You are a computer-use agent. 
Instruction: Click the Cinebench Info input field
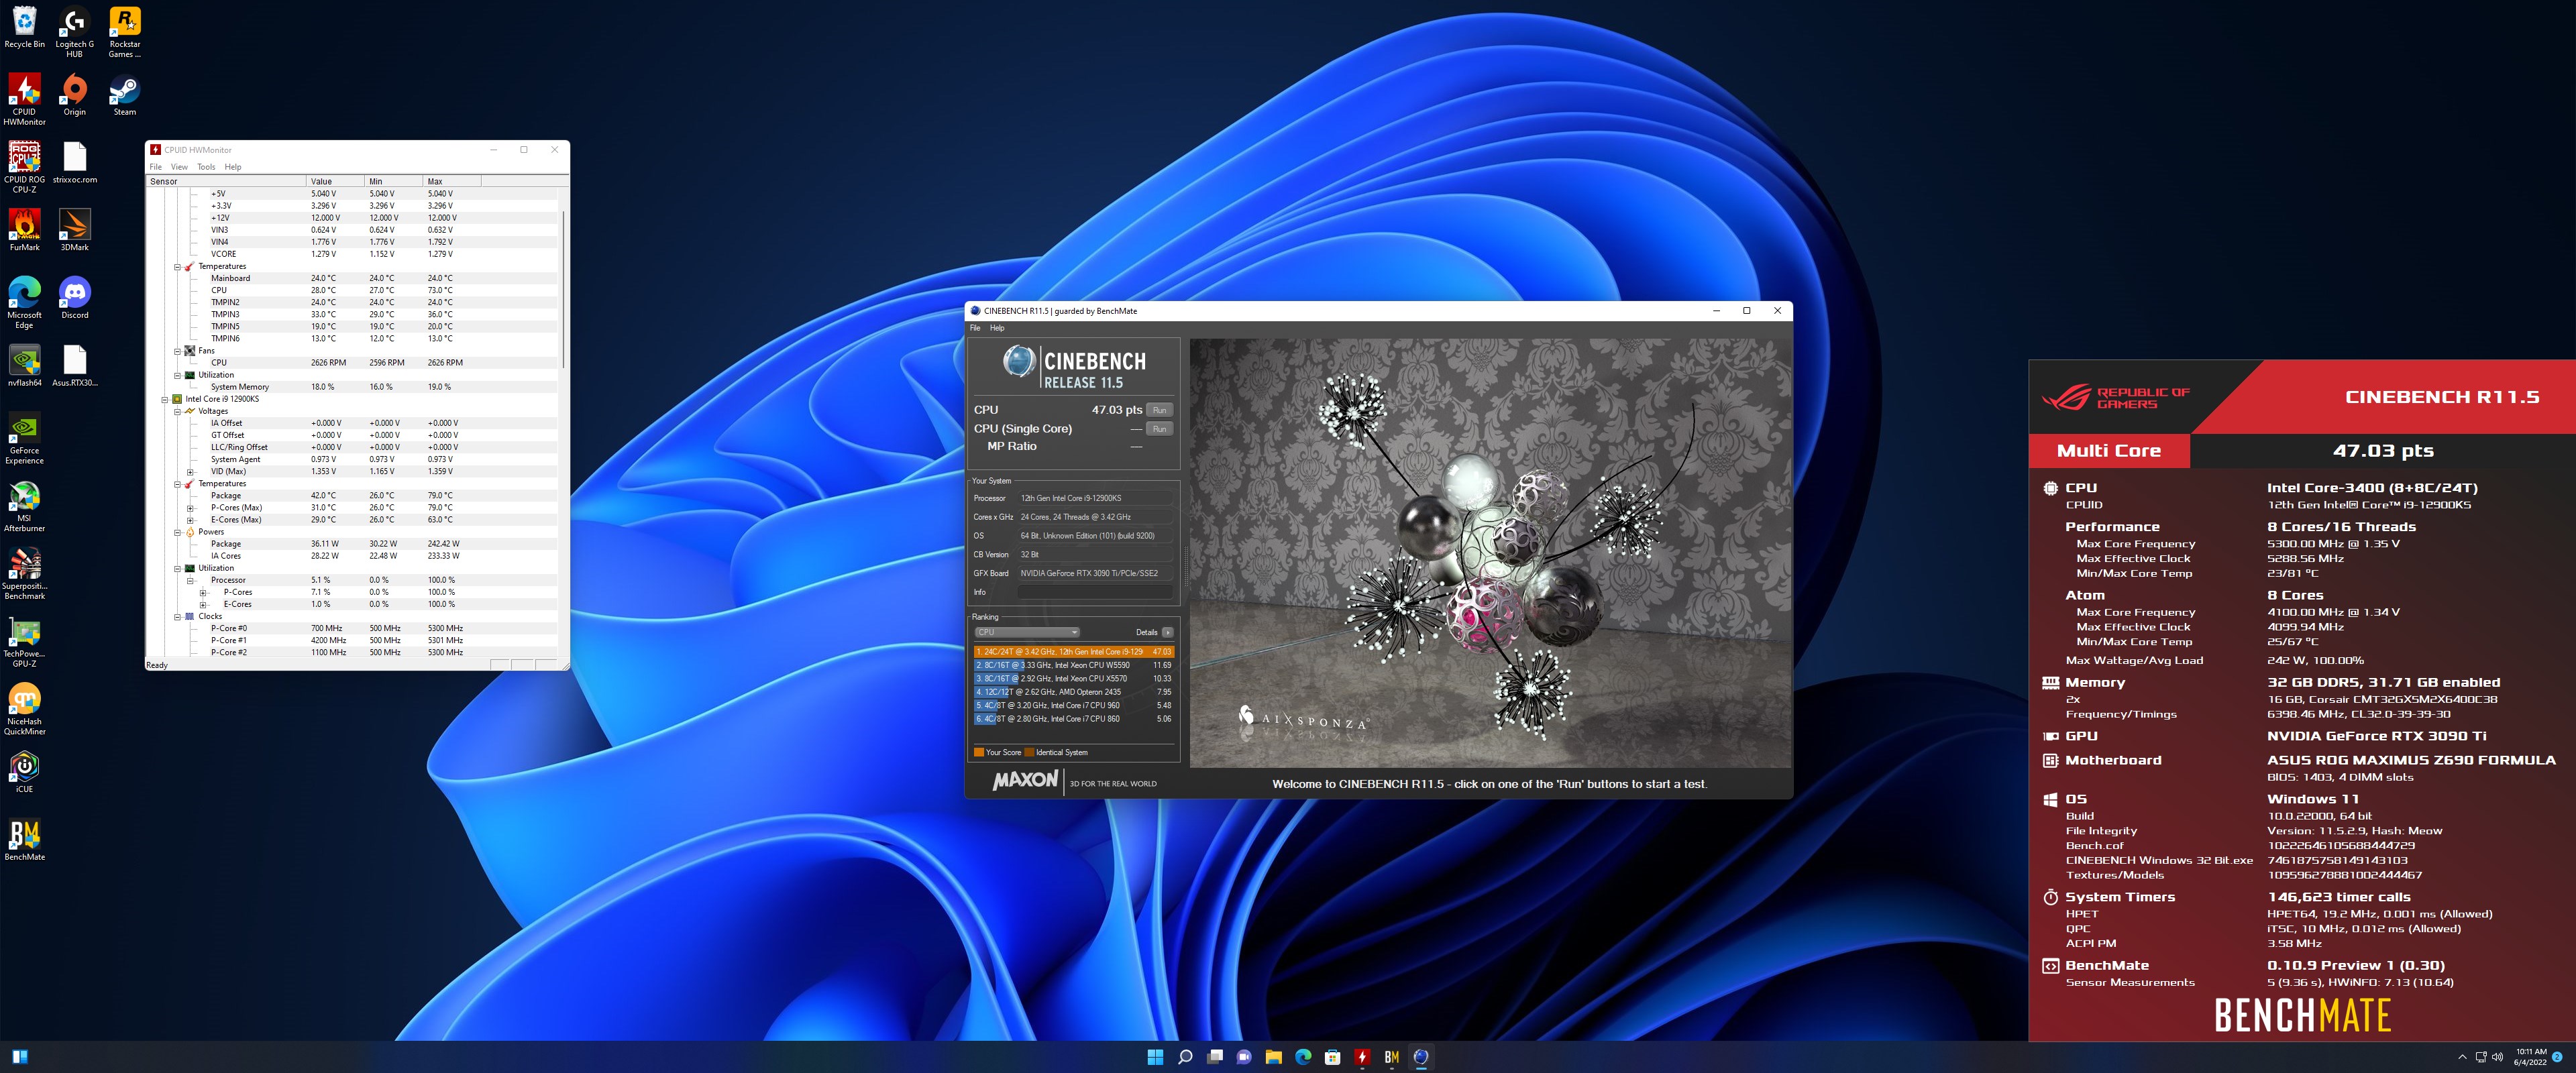coord(1095,592)
